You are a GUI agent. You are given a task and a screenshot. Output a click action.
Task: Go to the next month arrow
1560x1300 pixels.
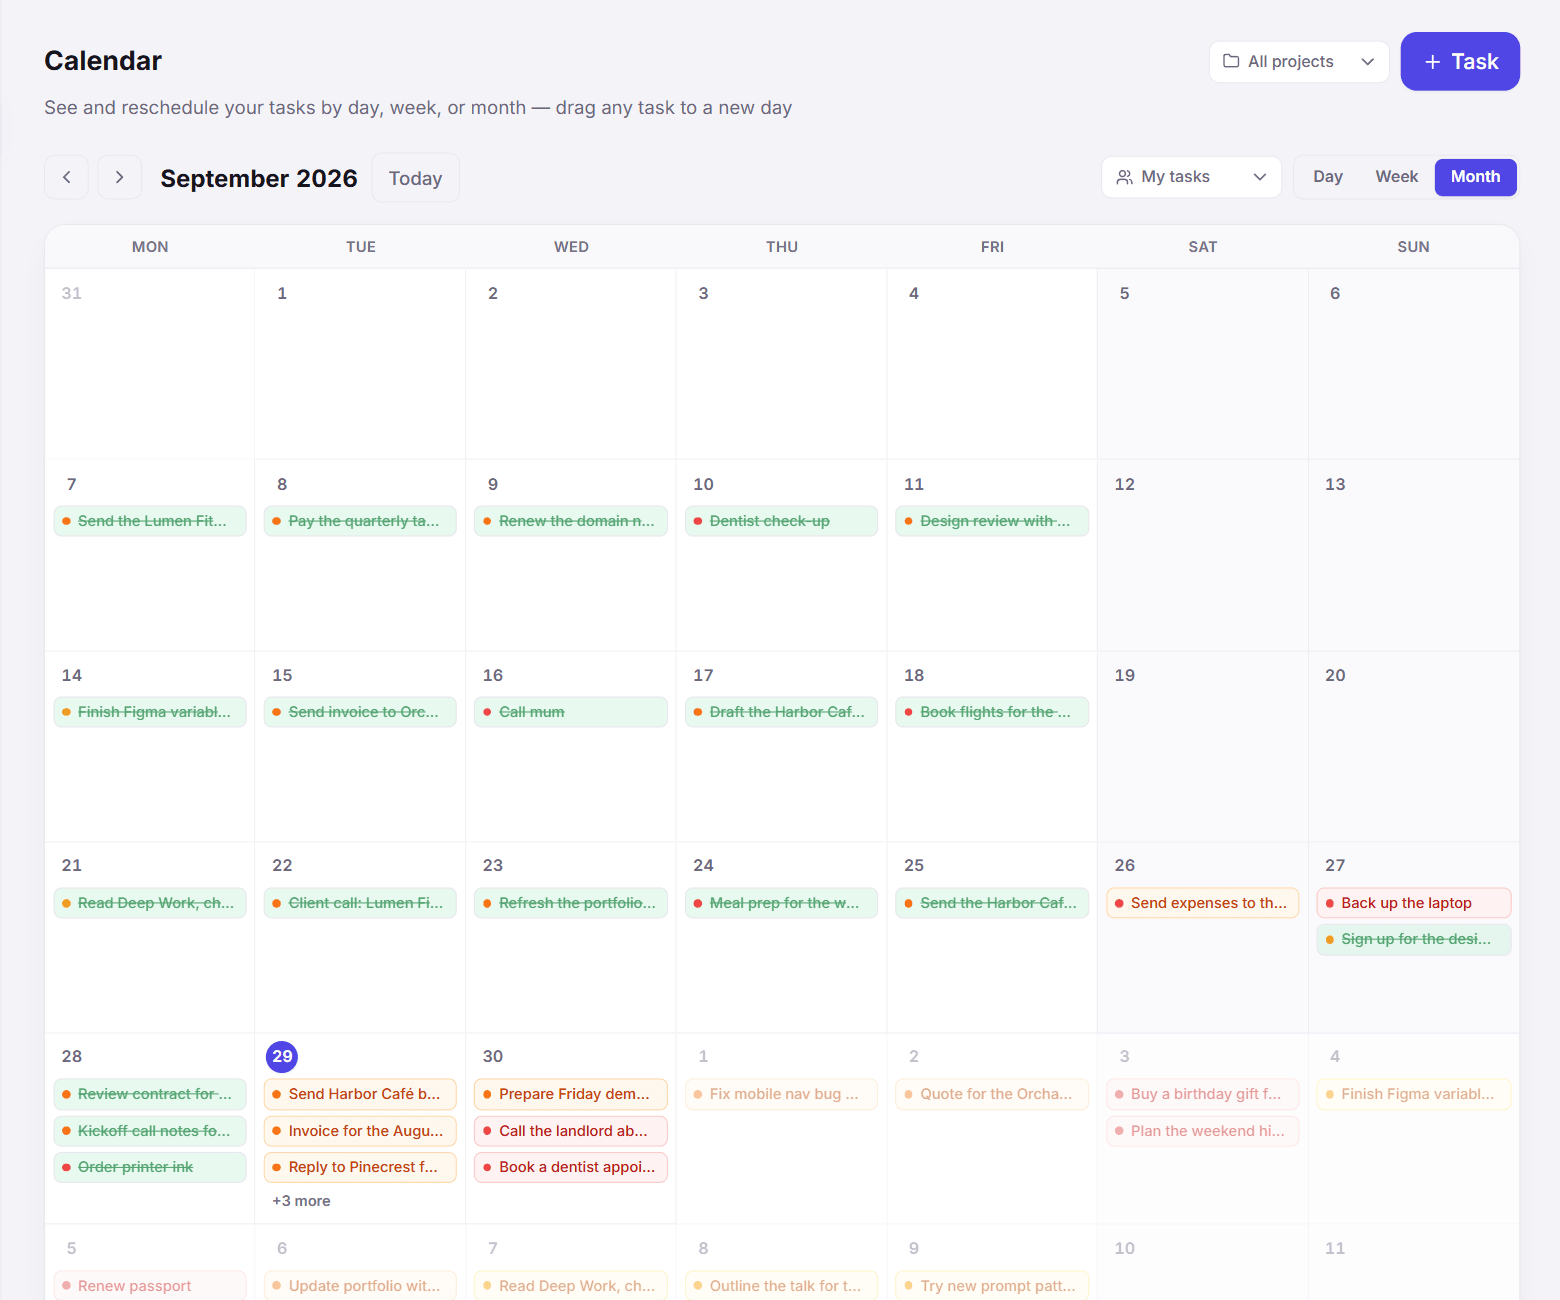tap(120, 178)
